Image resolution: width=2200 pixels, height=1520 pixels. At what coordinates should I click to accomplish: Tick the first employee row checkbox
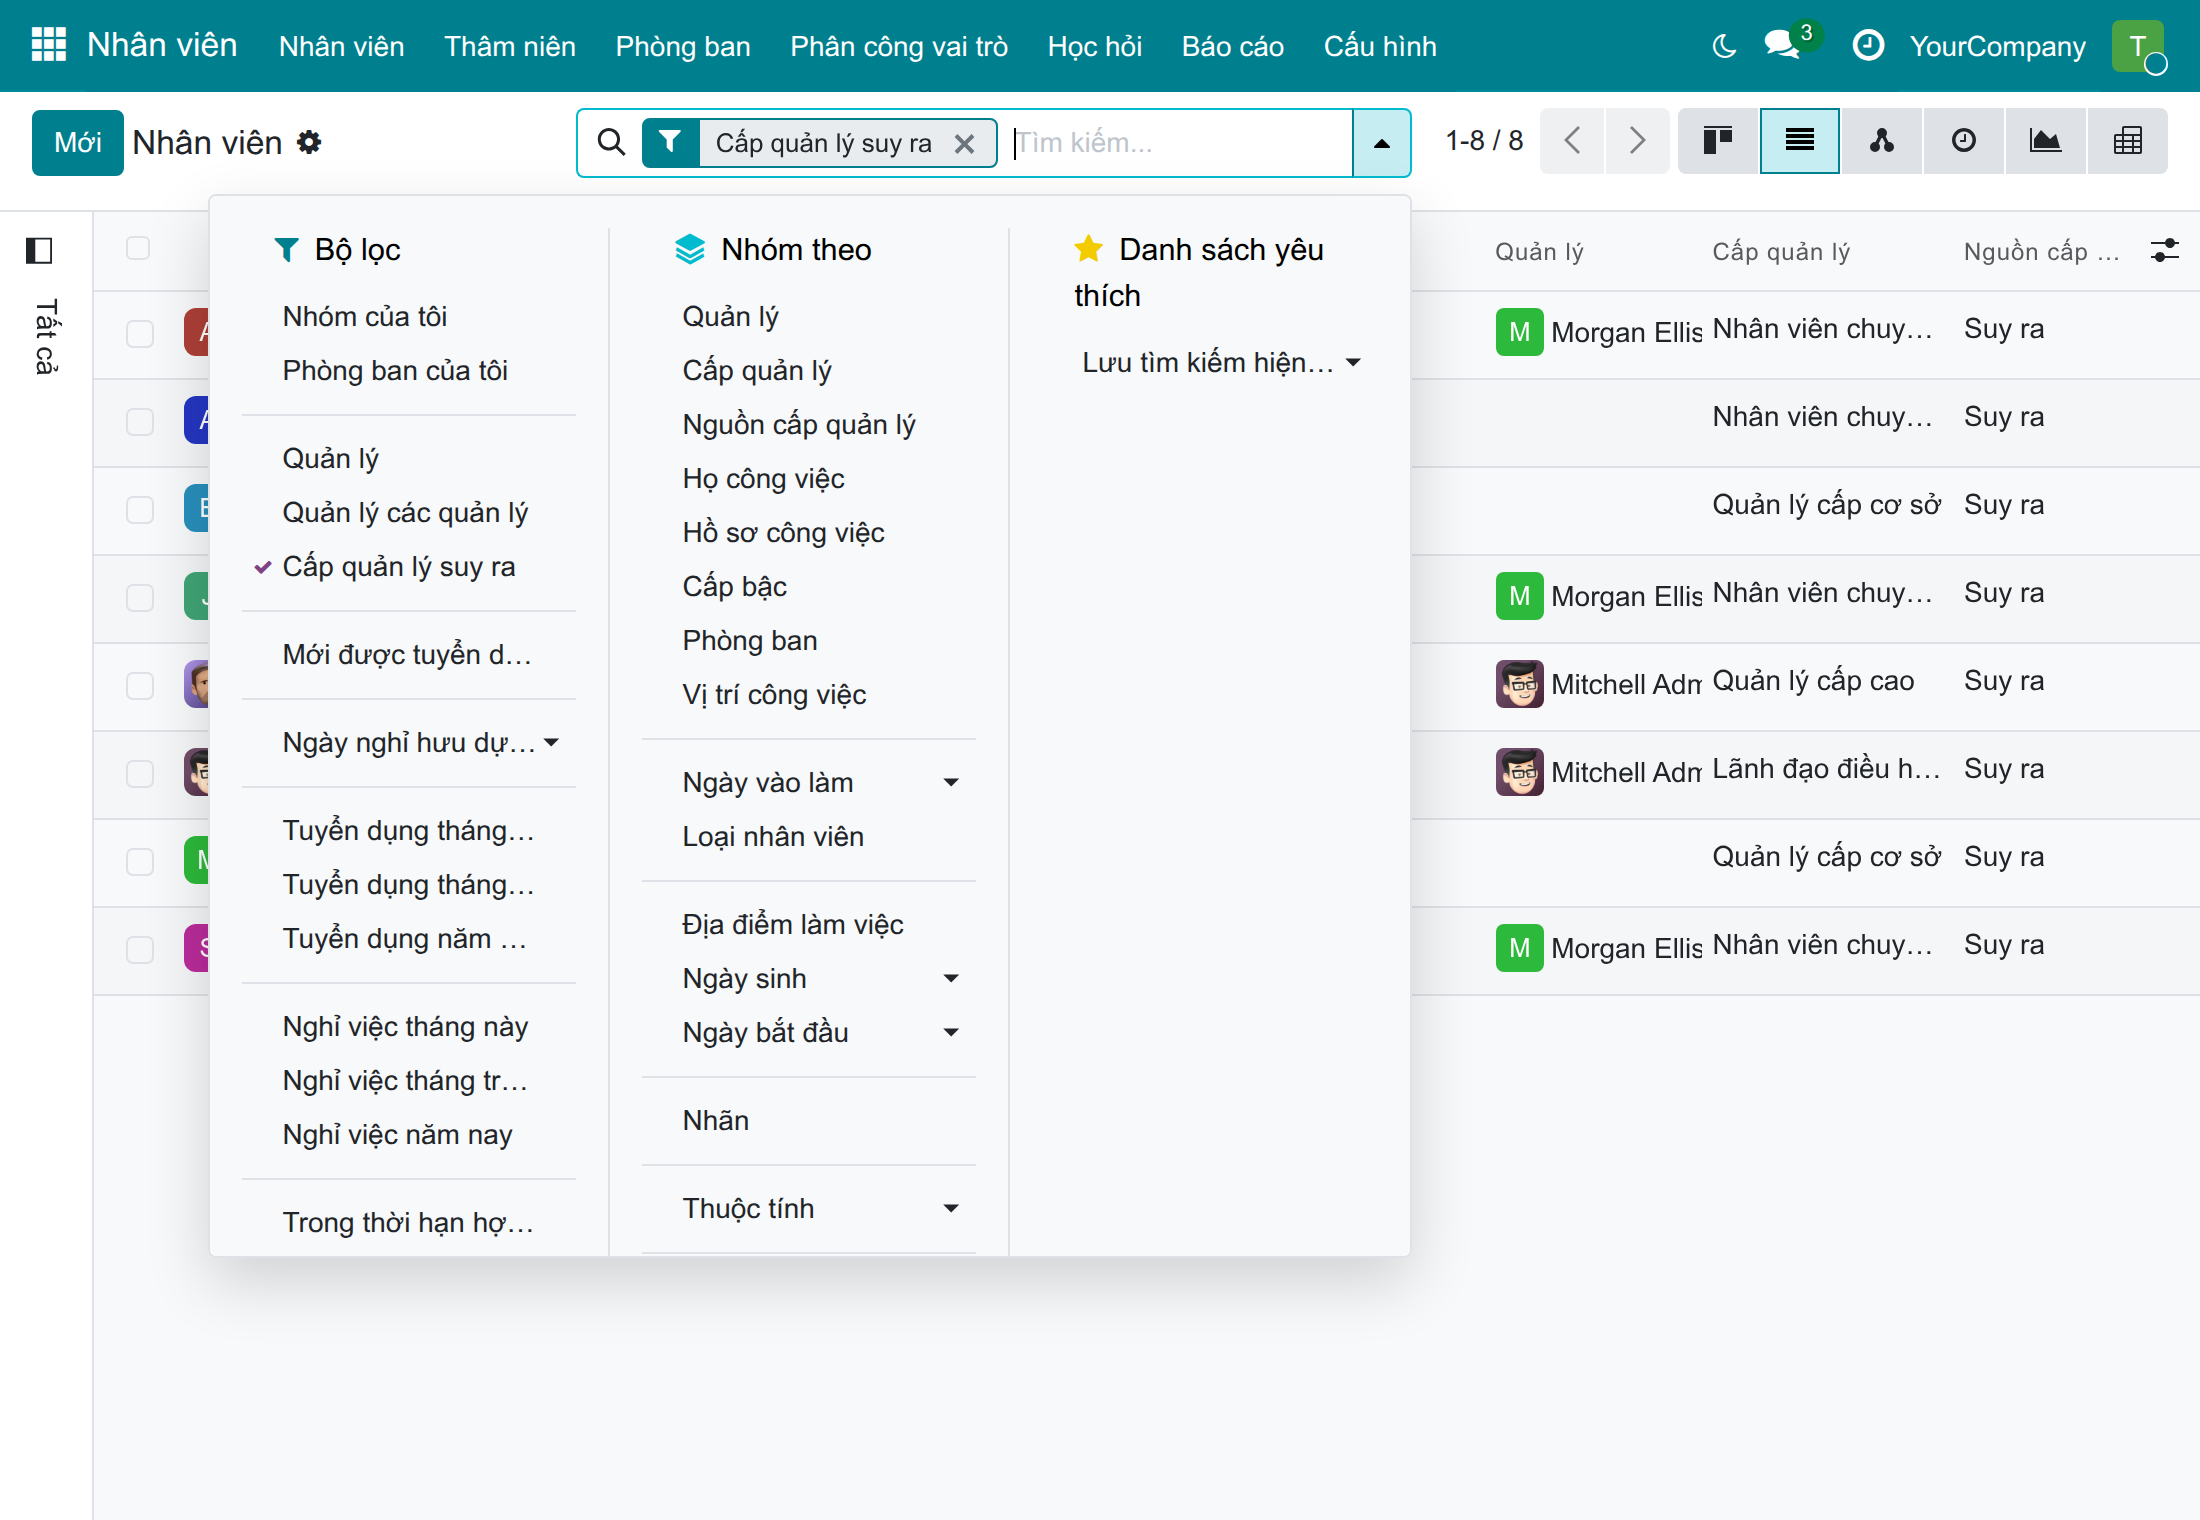140,334
